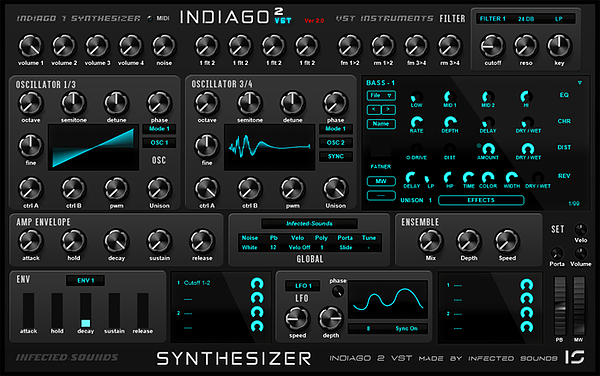Click the LFO speed knob
This screenshot has width=600, height=376.
[297, 319]
